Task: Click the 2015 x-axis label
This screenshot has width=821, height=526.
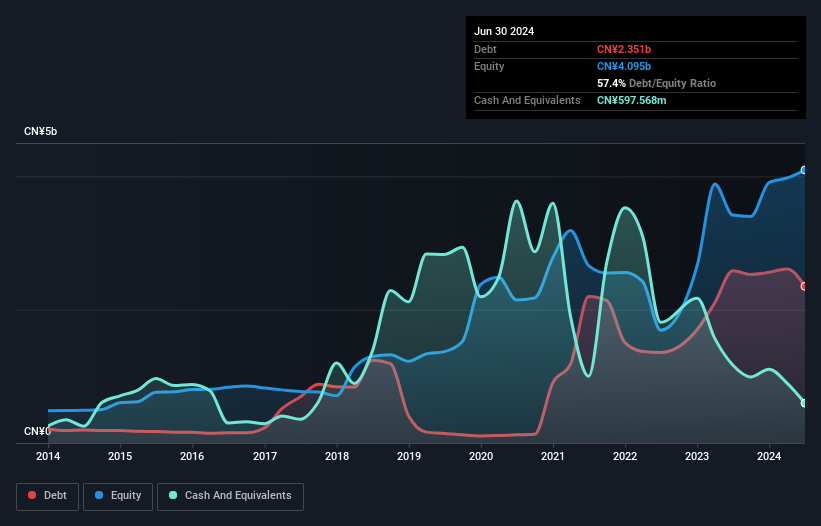Action: point(120,456)
